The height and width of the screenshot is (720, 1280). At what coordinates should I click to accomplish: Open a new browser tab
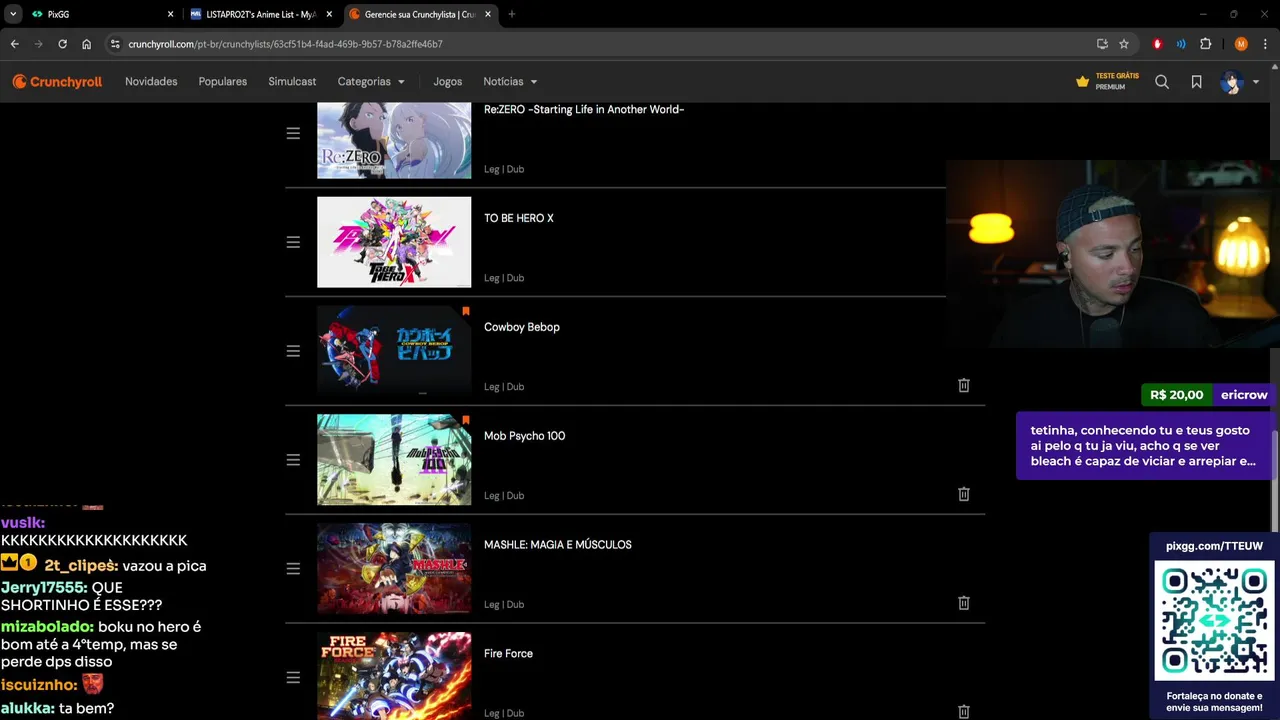pyautogui.click(x=512, y=14)
